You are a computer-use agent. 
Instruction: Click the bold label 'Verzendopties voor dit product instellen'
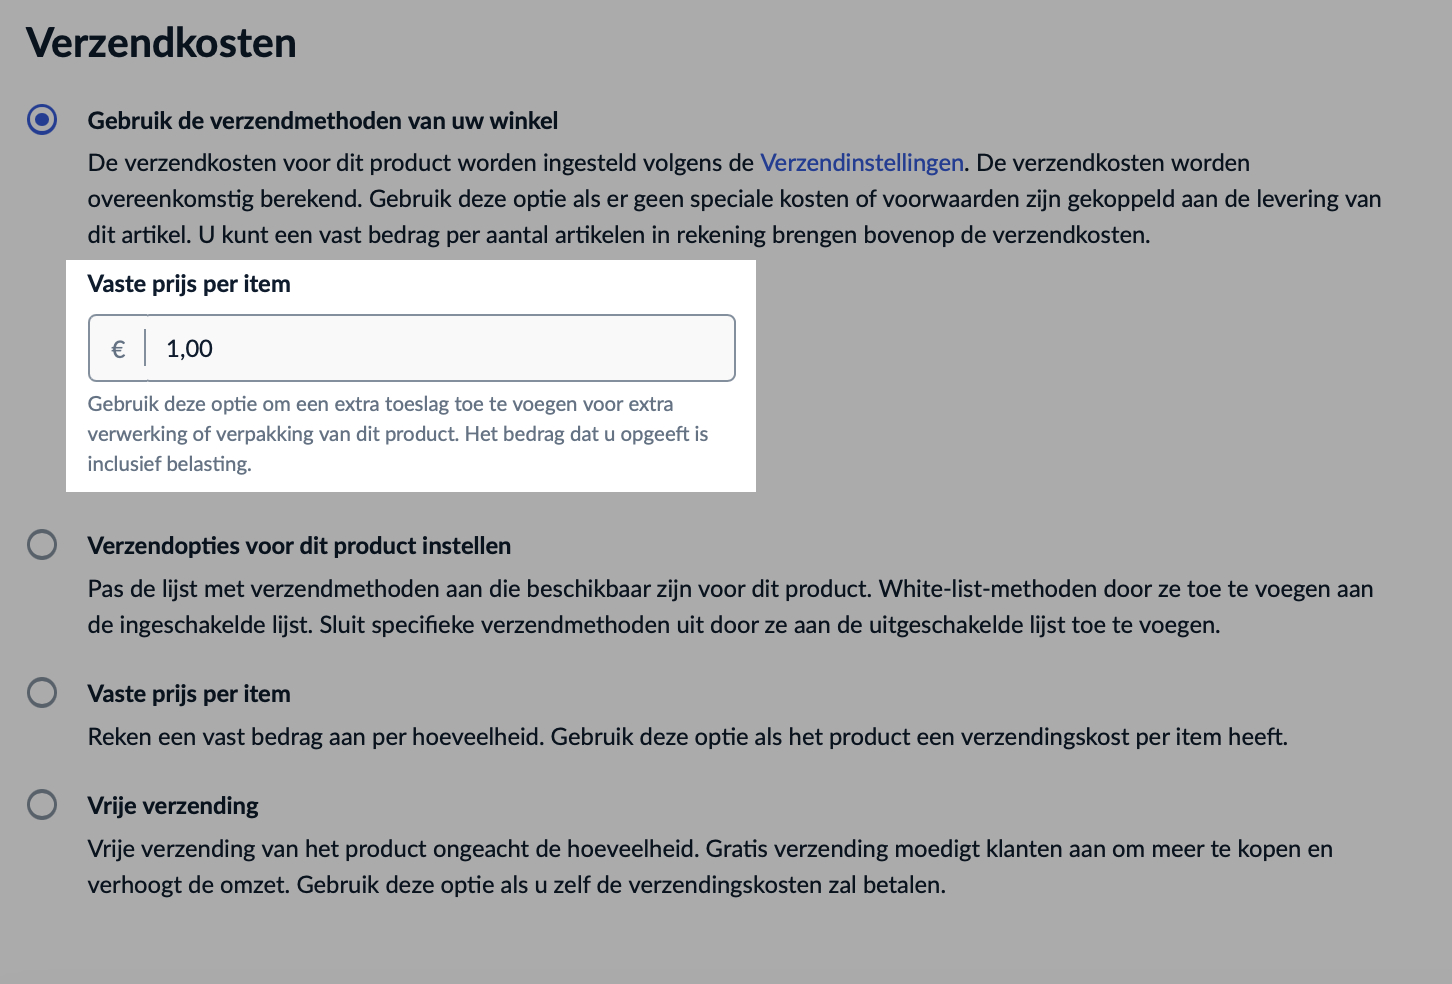(x=299, y=545)
